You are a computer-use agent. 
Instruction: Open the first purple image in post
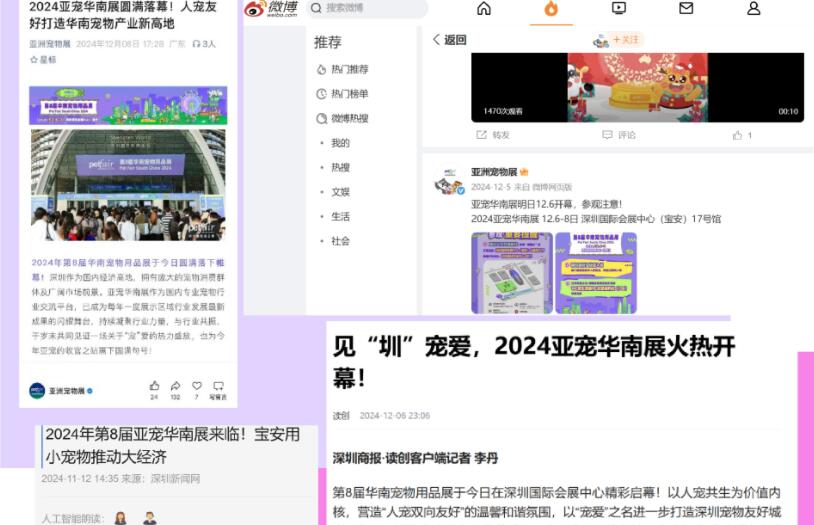(511, 273)
